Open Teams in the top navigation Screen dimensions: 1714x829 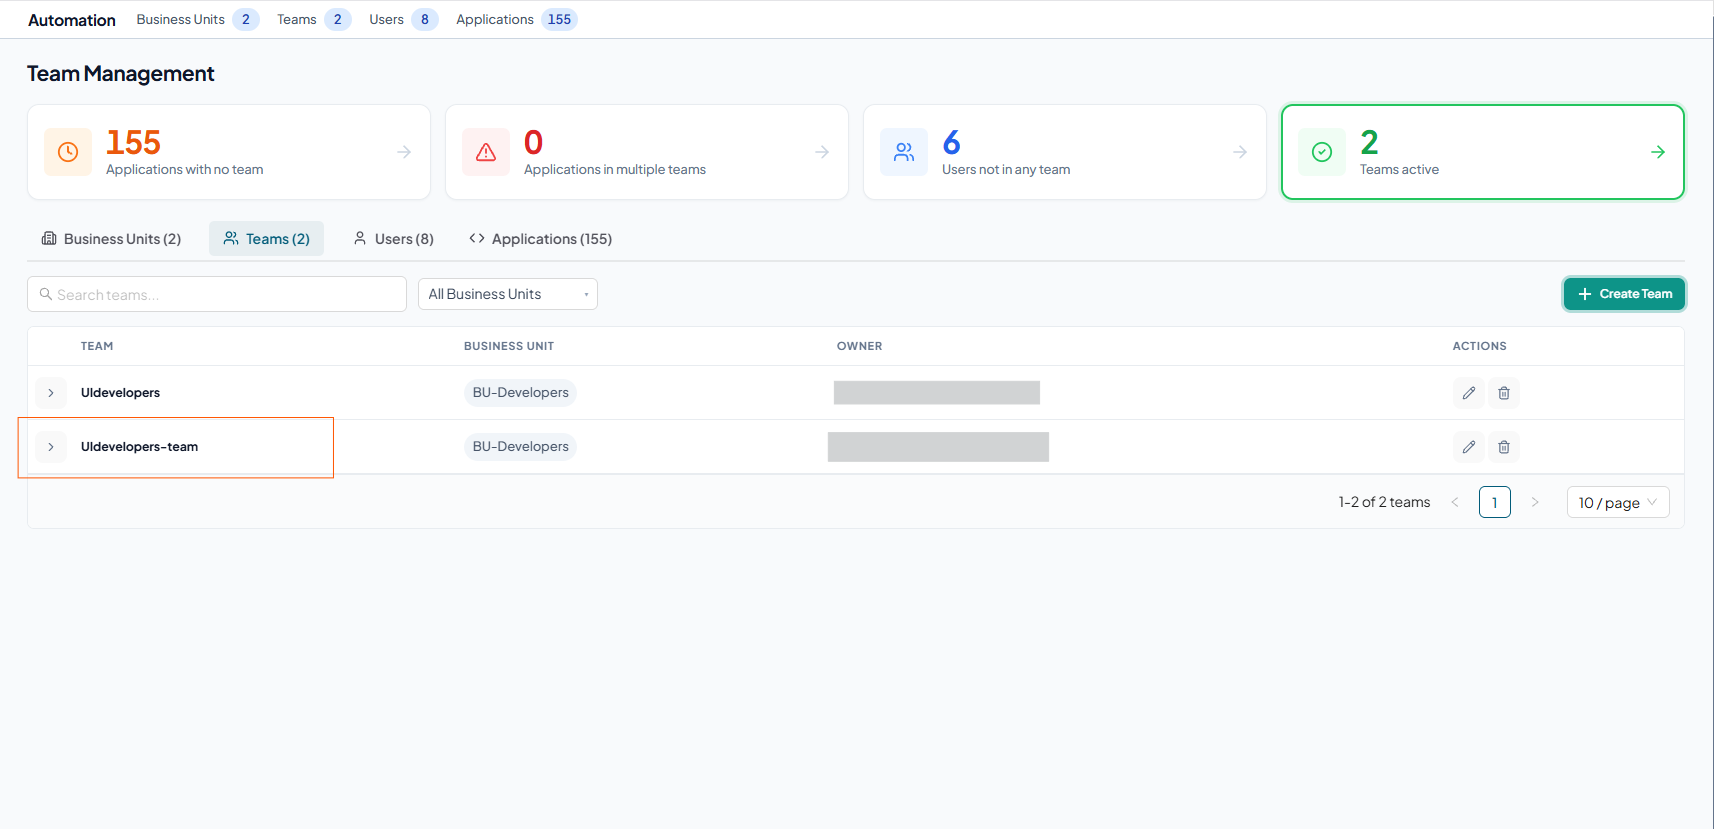(x=314, y=19)
